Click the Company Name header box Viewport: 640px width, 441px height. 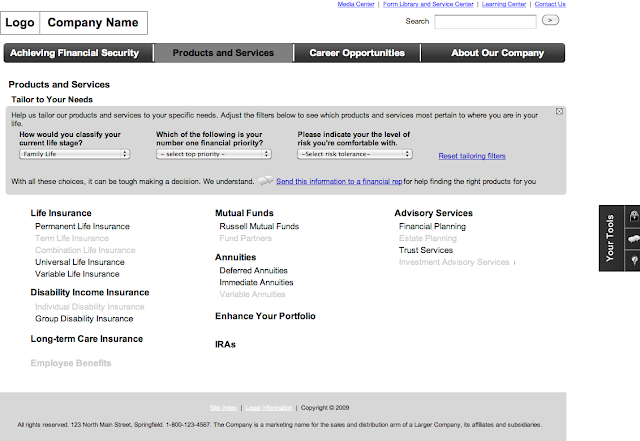click(93, 23)
